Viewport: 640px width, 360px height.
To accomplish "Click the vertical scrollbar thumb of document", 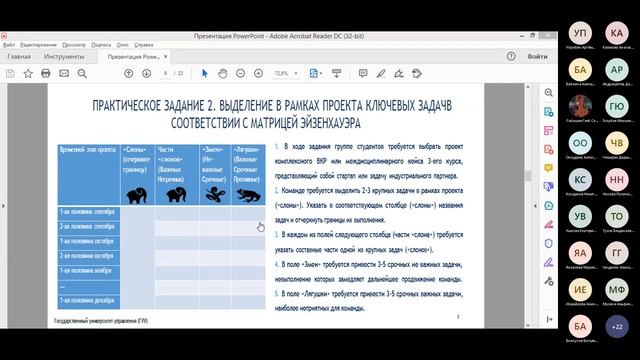I will pos(528,176).
